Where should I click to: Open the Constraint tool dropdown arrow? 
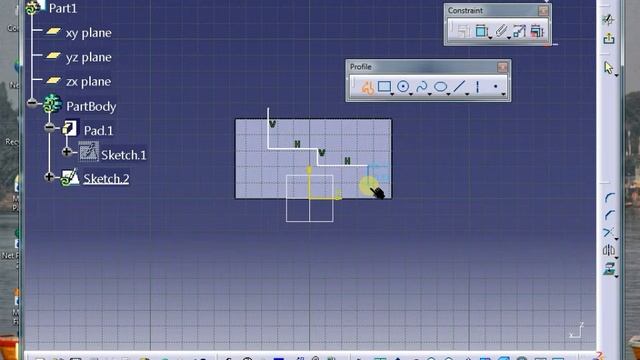(x=490, y=38)
